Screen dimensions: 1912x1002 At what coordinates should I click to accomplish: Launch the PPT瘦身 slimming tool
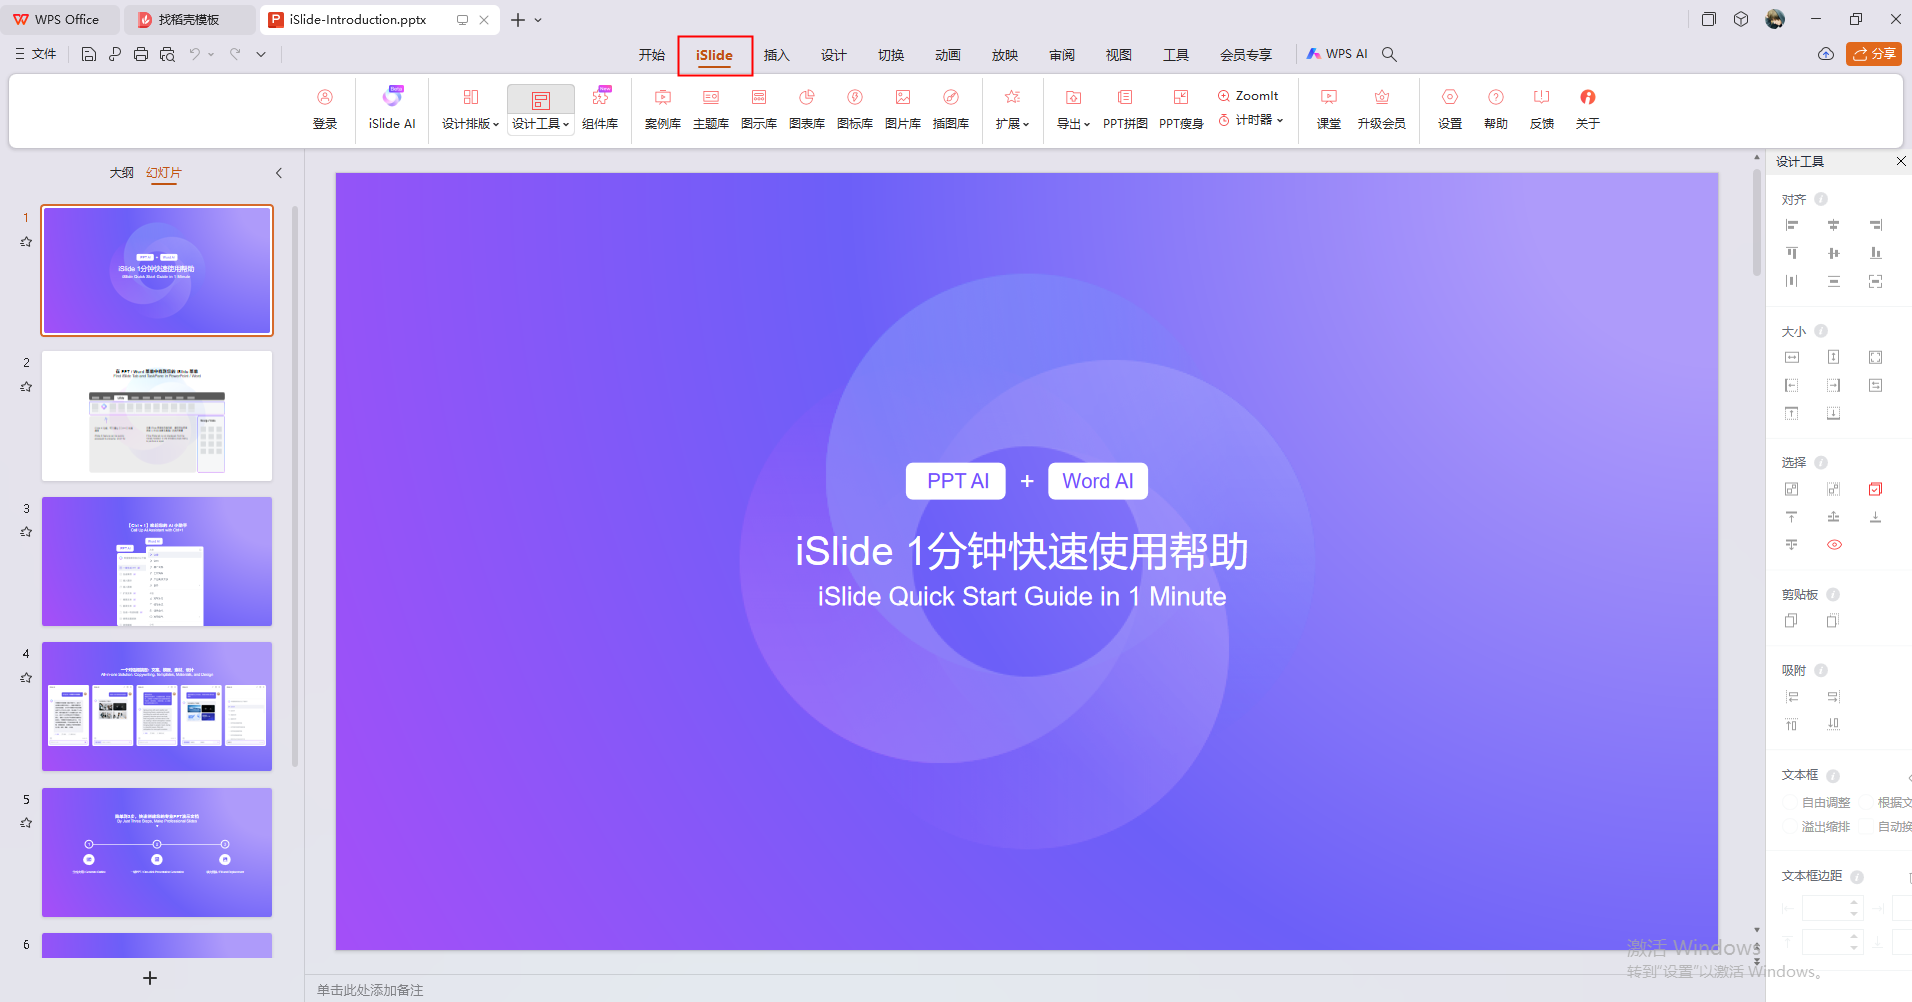1181,109
